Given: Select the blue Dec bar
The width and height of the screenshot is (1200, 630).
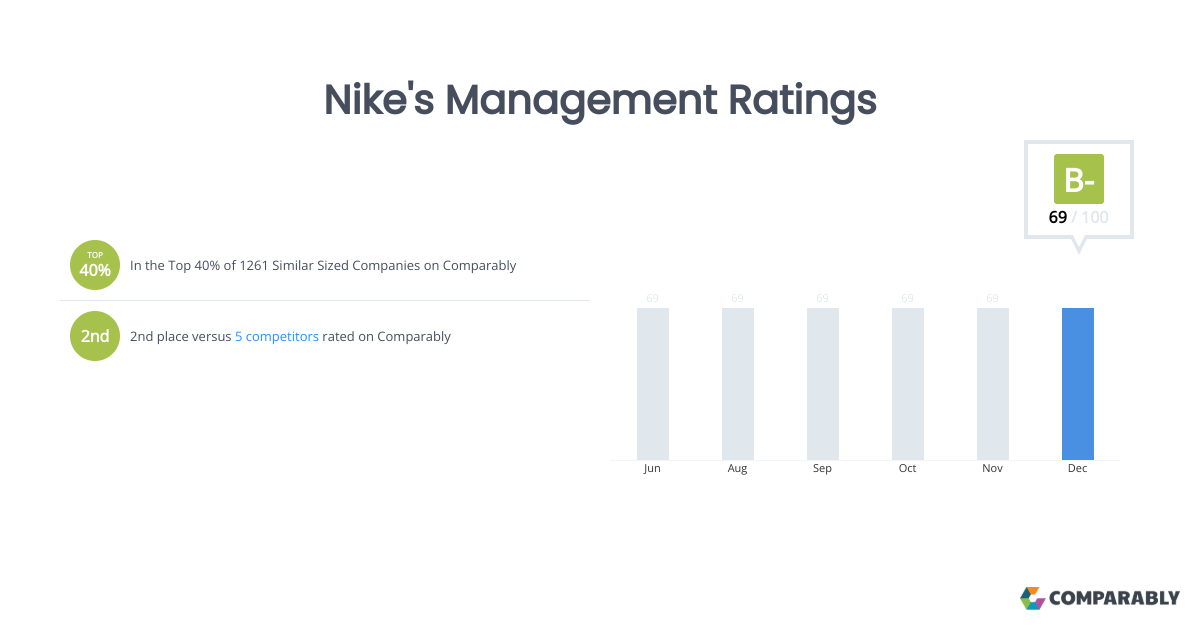Looking at the screenshot, I should (1078, 383).
